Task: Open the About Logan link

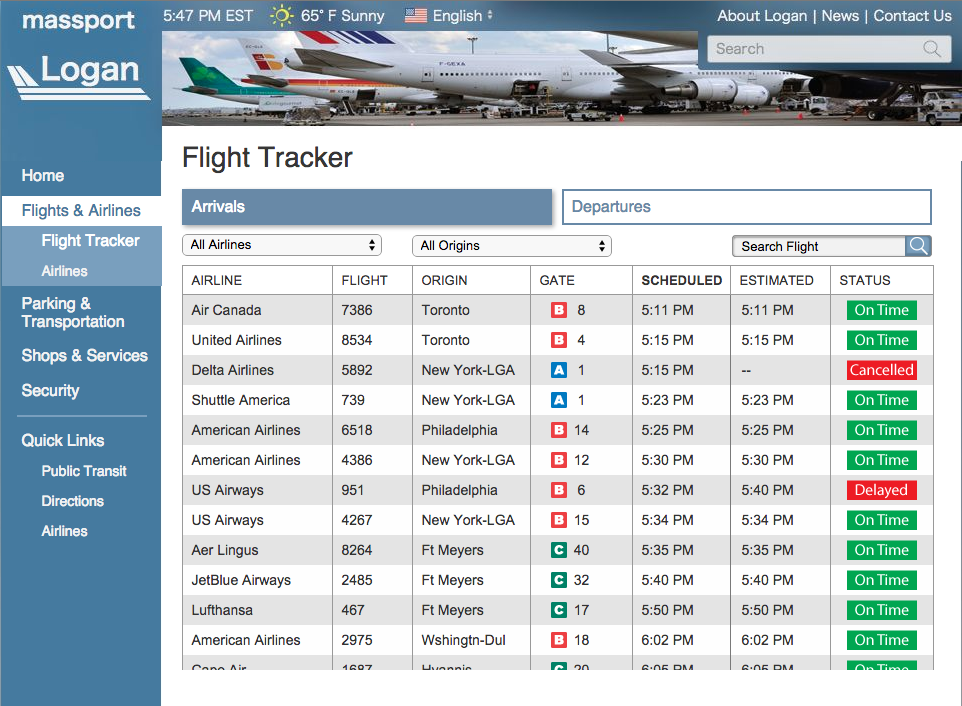Action: pyautogui.click(x=762, y=16)
